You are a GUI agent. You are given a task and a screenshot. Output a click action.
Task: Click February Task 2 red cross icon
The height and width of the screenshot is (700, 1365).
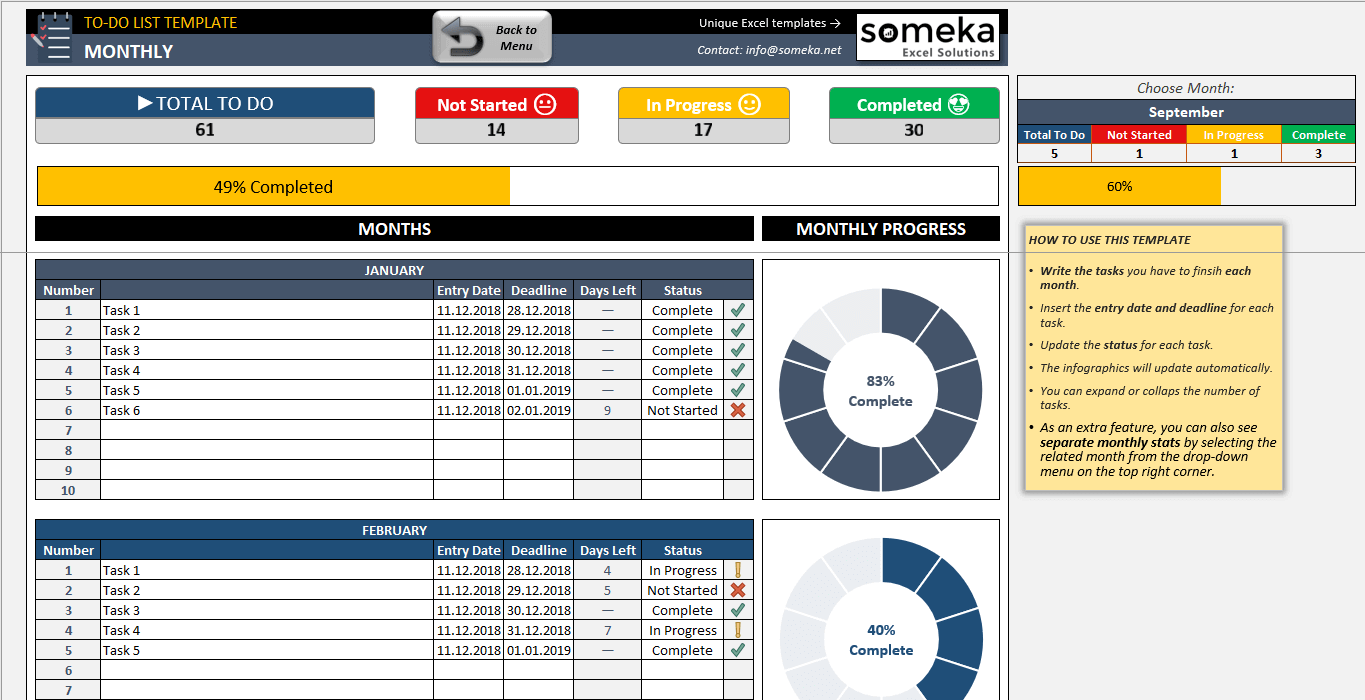click(x=738, y=590)
